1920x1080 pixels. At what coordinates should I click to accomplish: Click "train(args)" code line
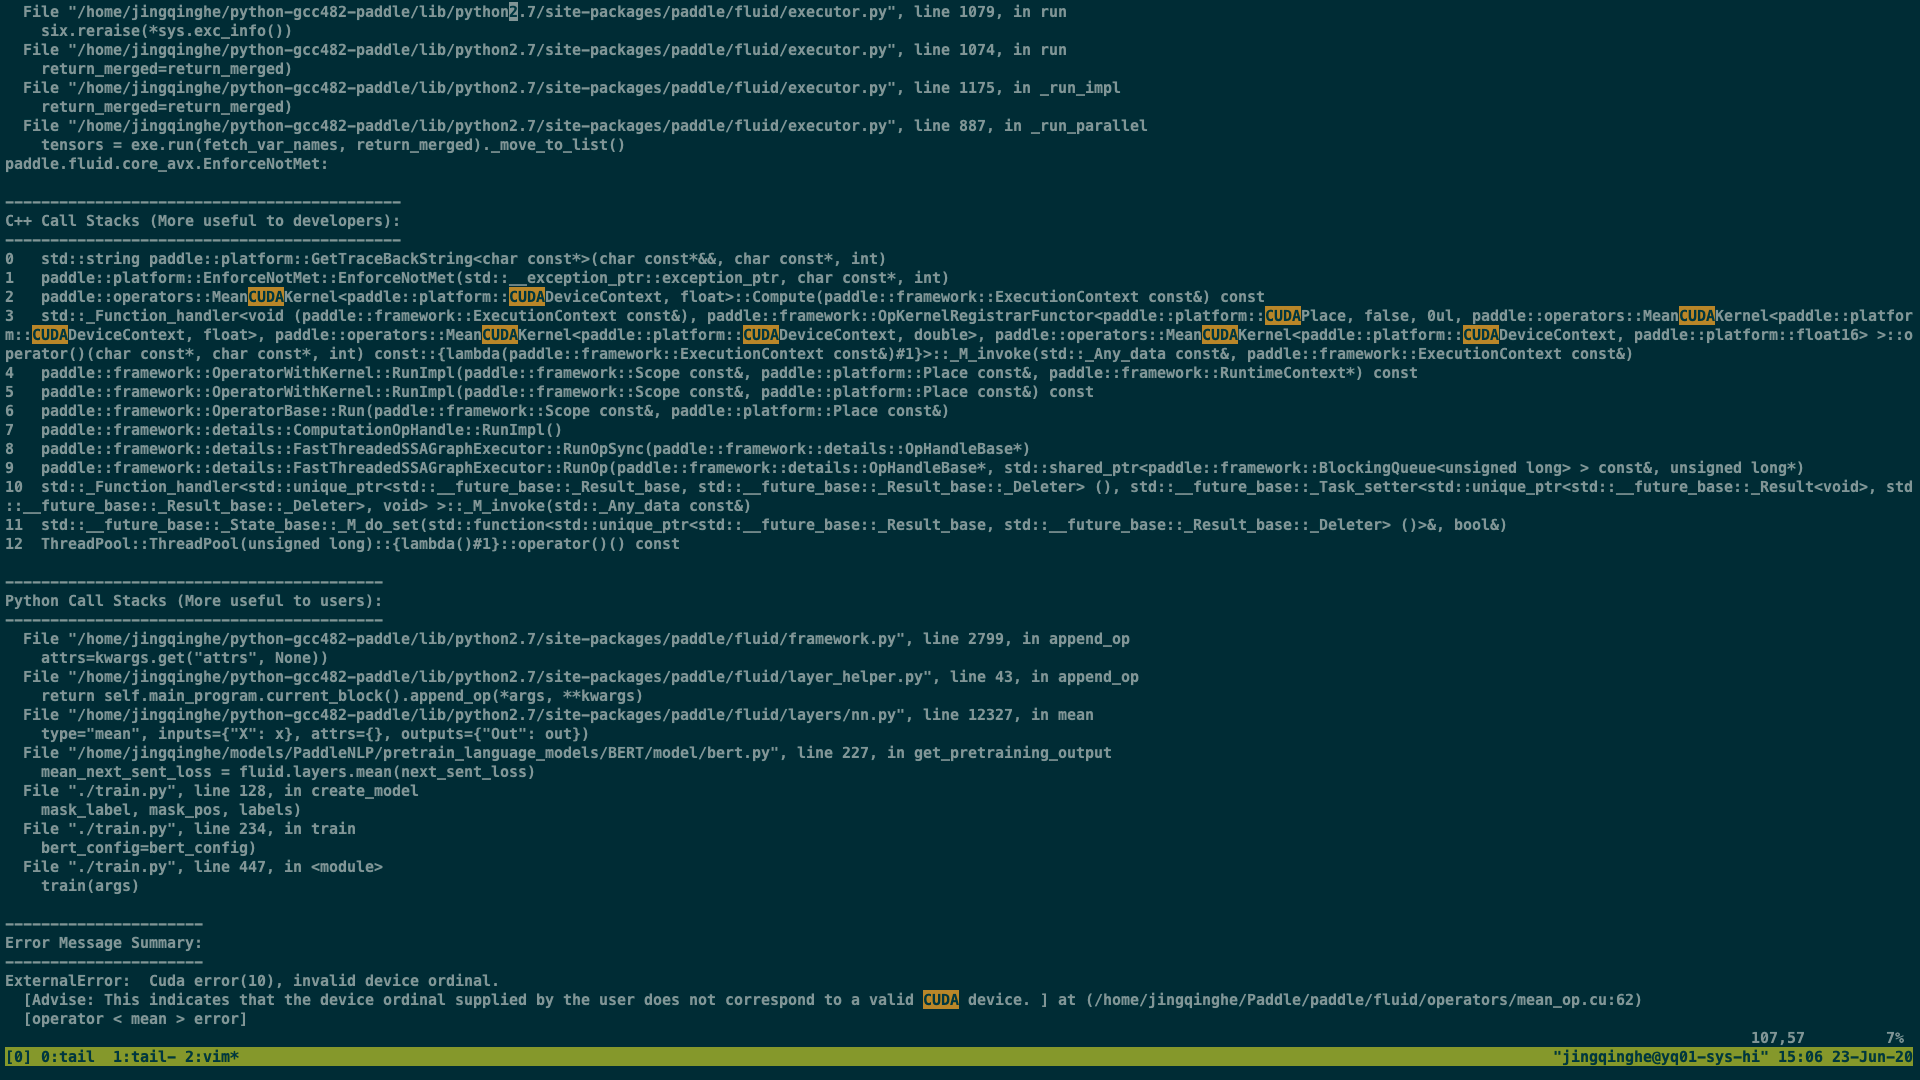pyautogui.click(x=90, y=886)
